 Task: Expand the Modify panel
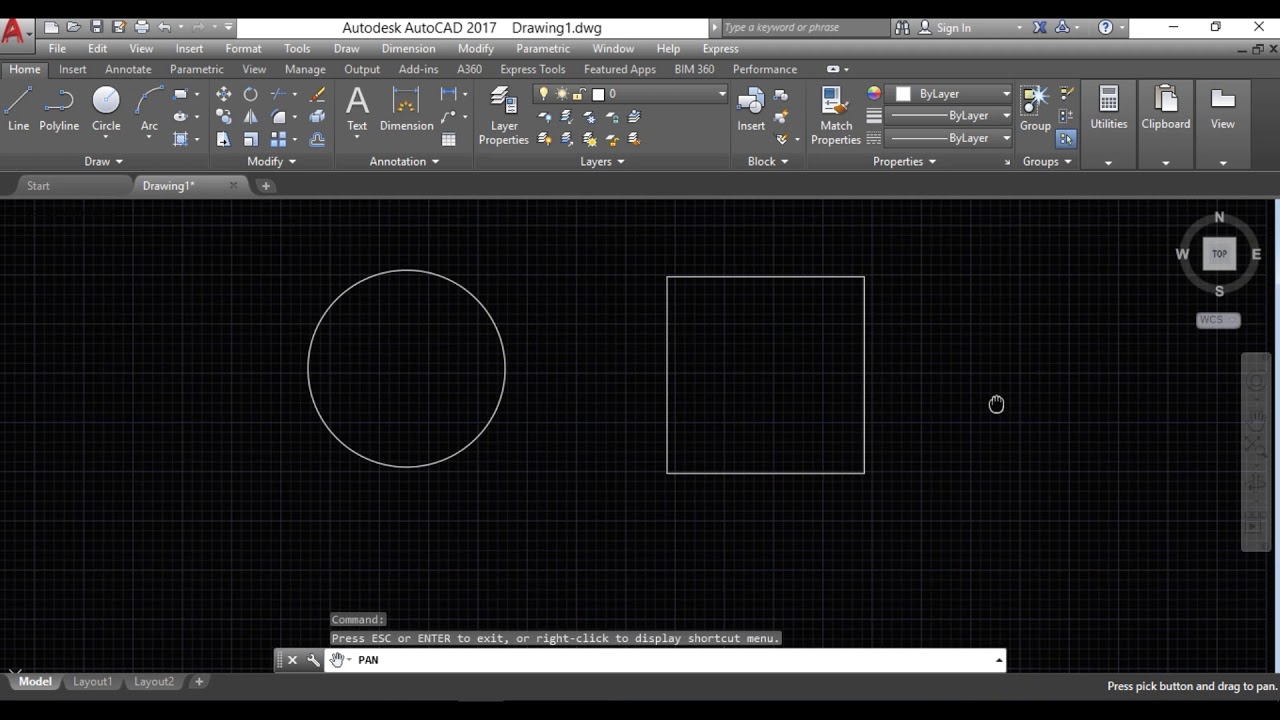coord(272,161)
